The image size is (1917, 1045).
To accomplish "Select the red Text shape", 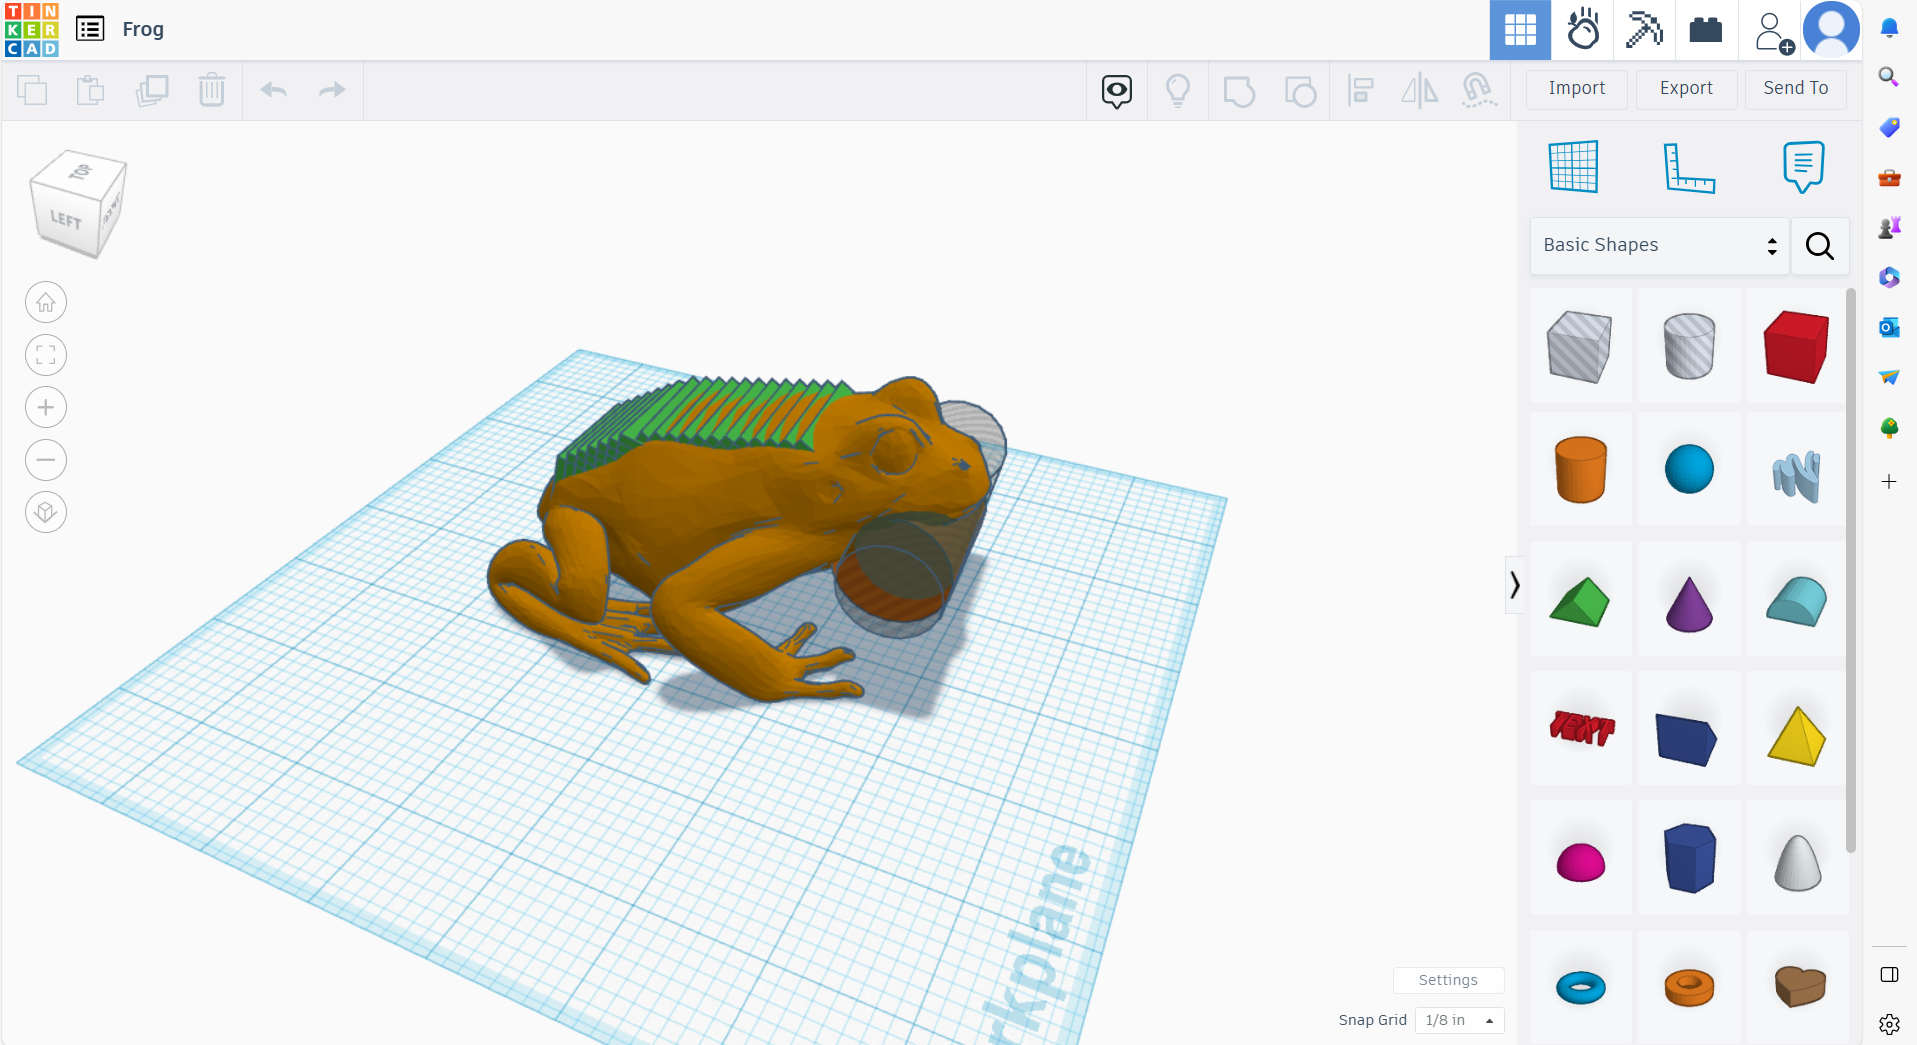I will [1581, 727].
